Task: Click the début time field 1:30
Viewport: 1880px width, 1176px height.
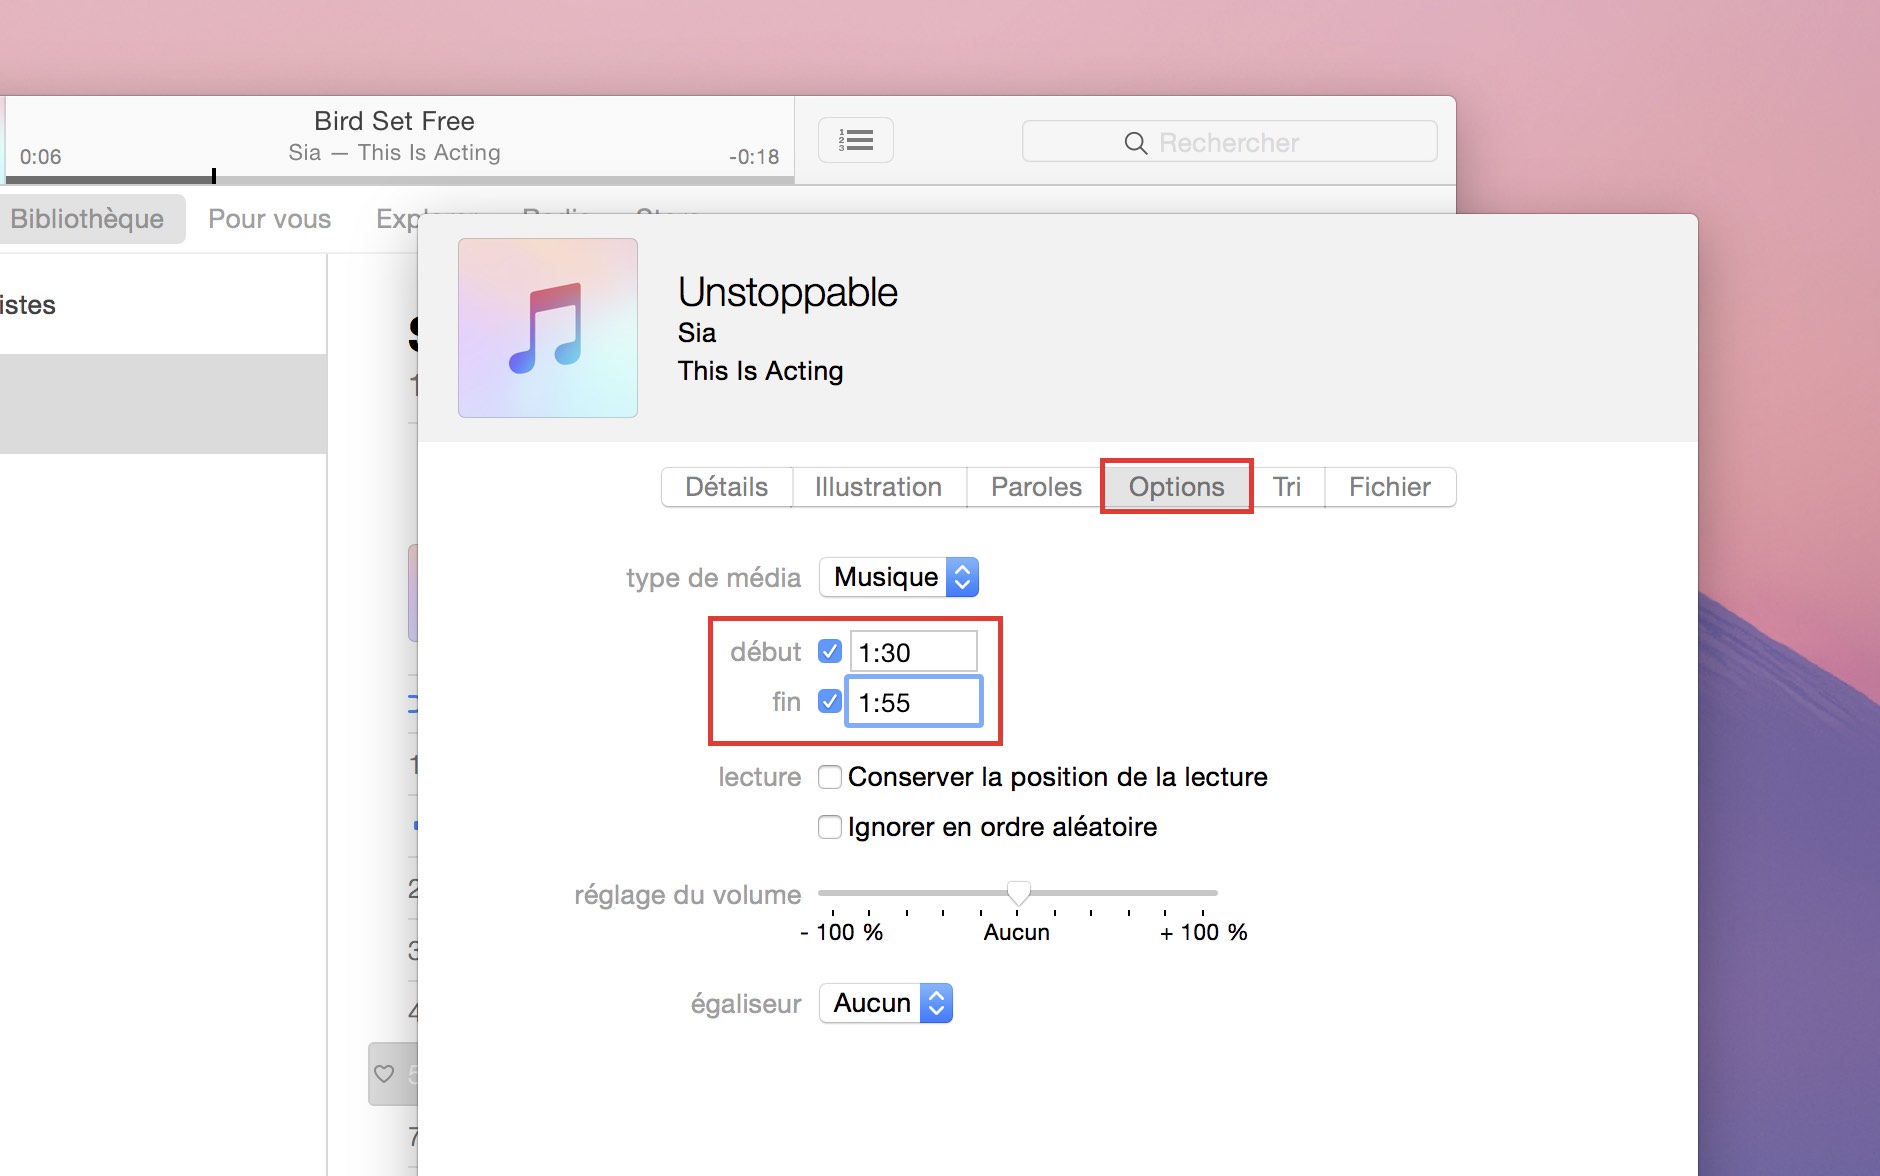Action: tap(913, 652)
